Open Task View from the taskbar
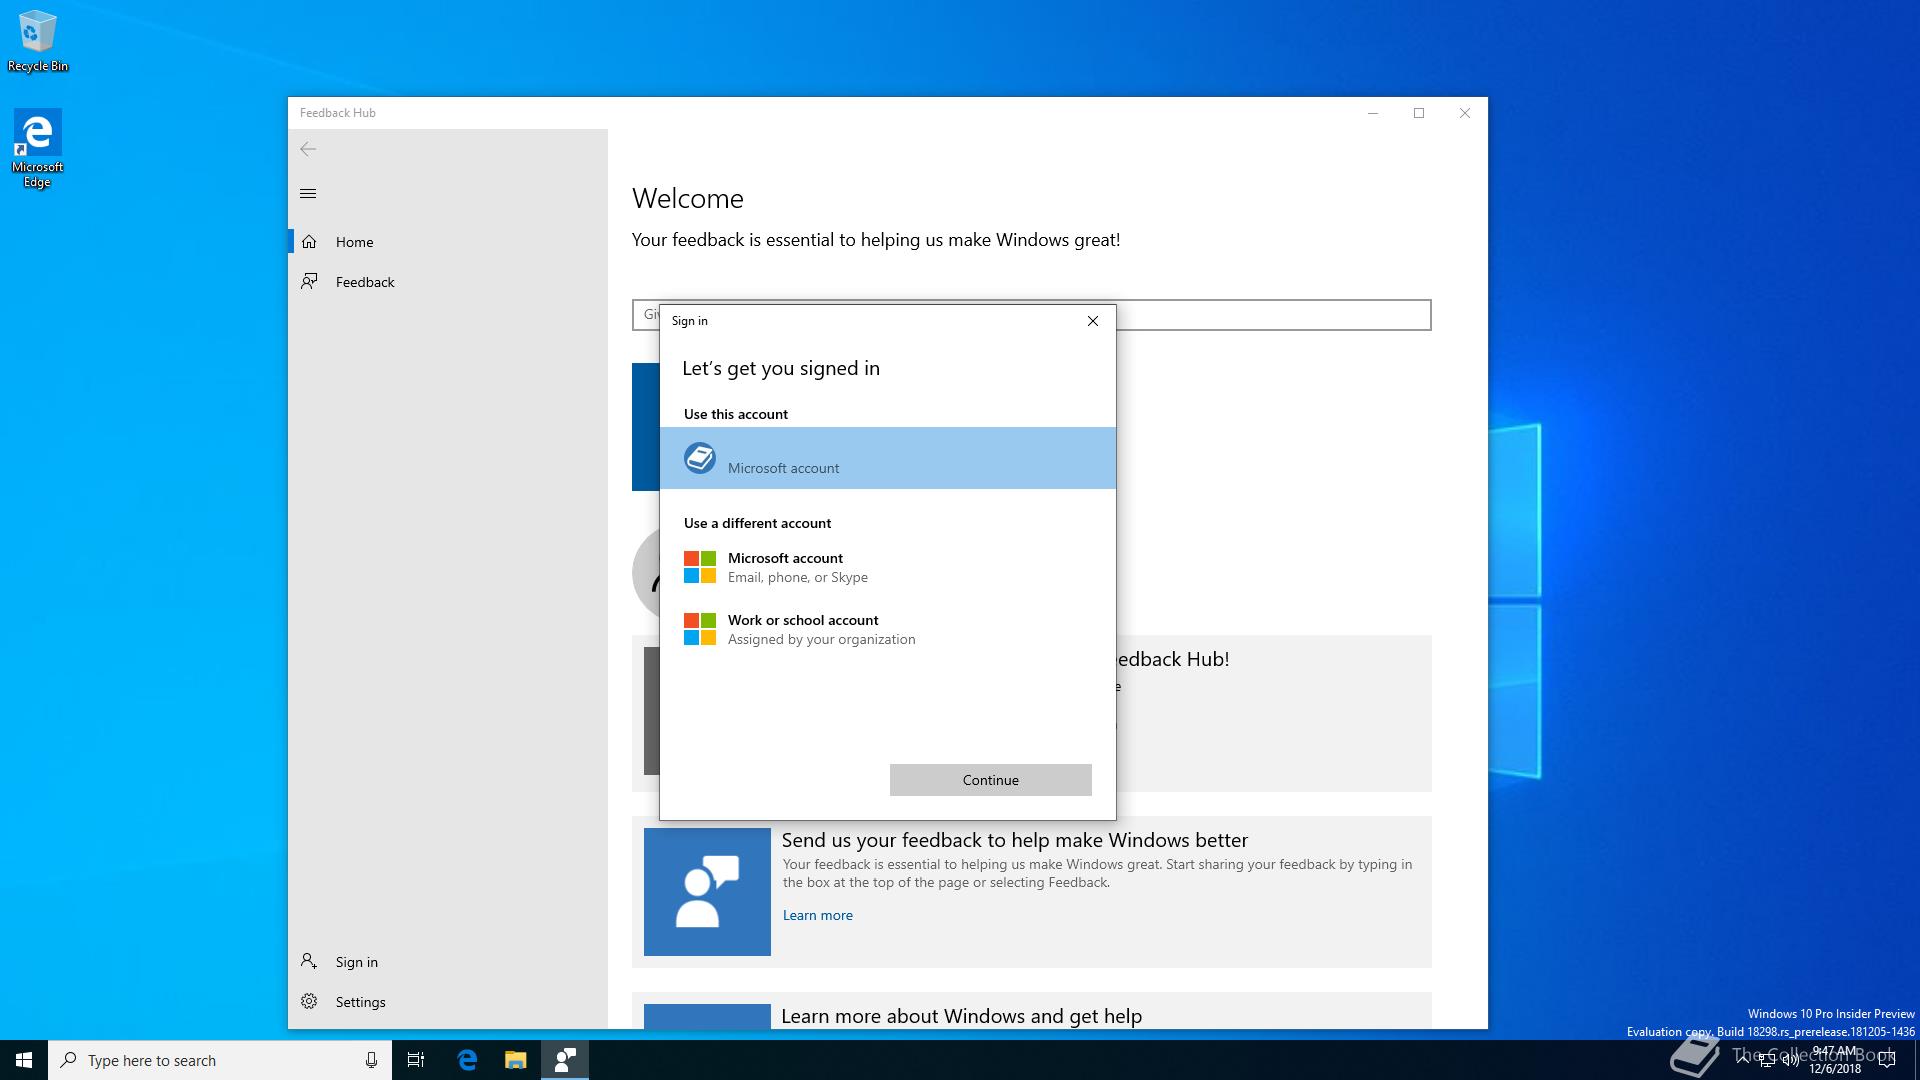Viewport: 1920px width, 1080px height. coord(416,1060)
